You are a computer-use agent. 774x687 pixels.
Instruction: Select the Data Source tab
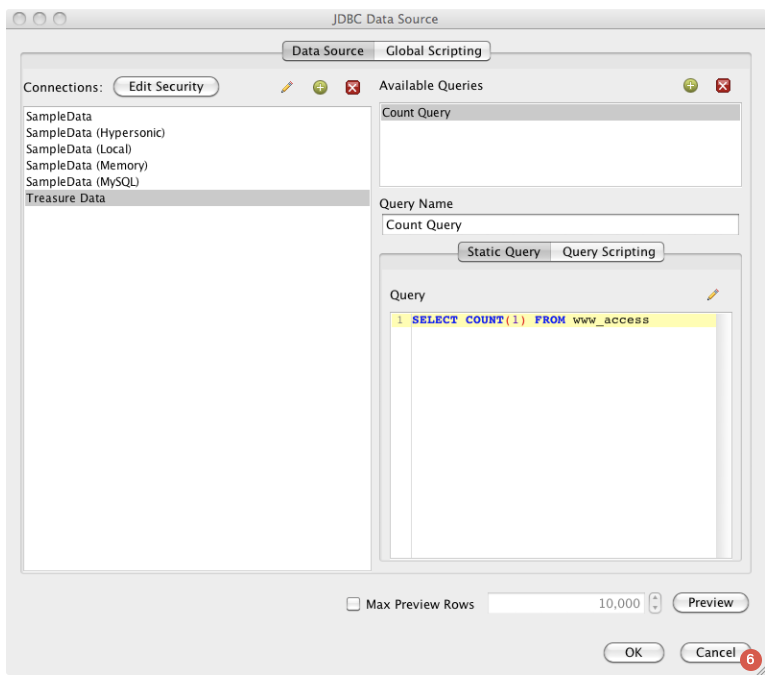(327, 51)
